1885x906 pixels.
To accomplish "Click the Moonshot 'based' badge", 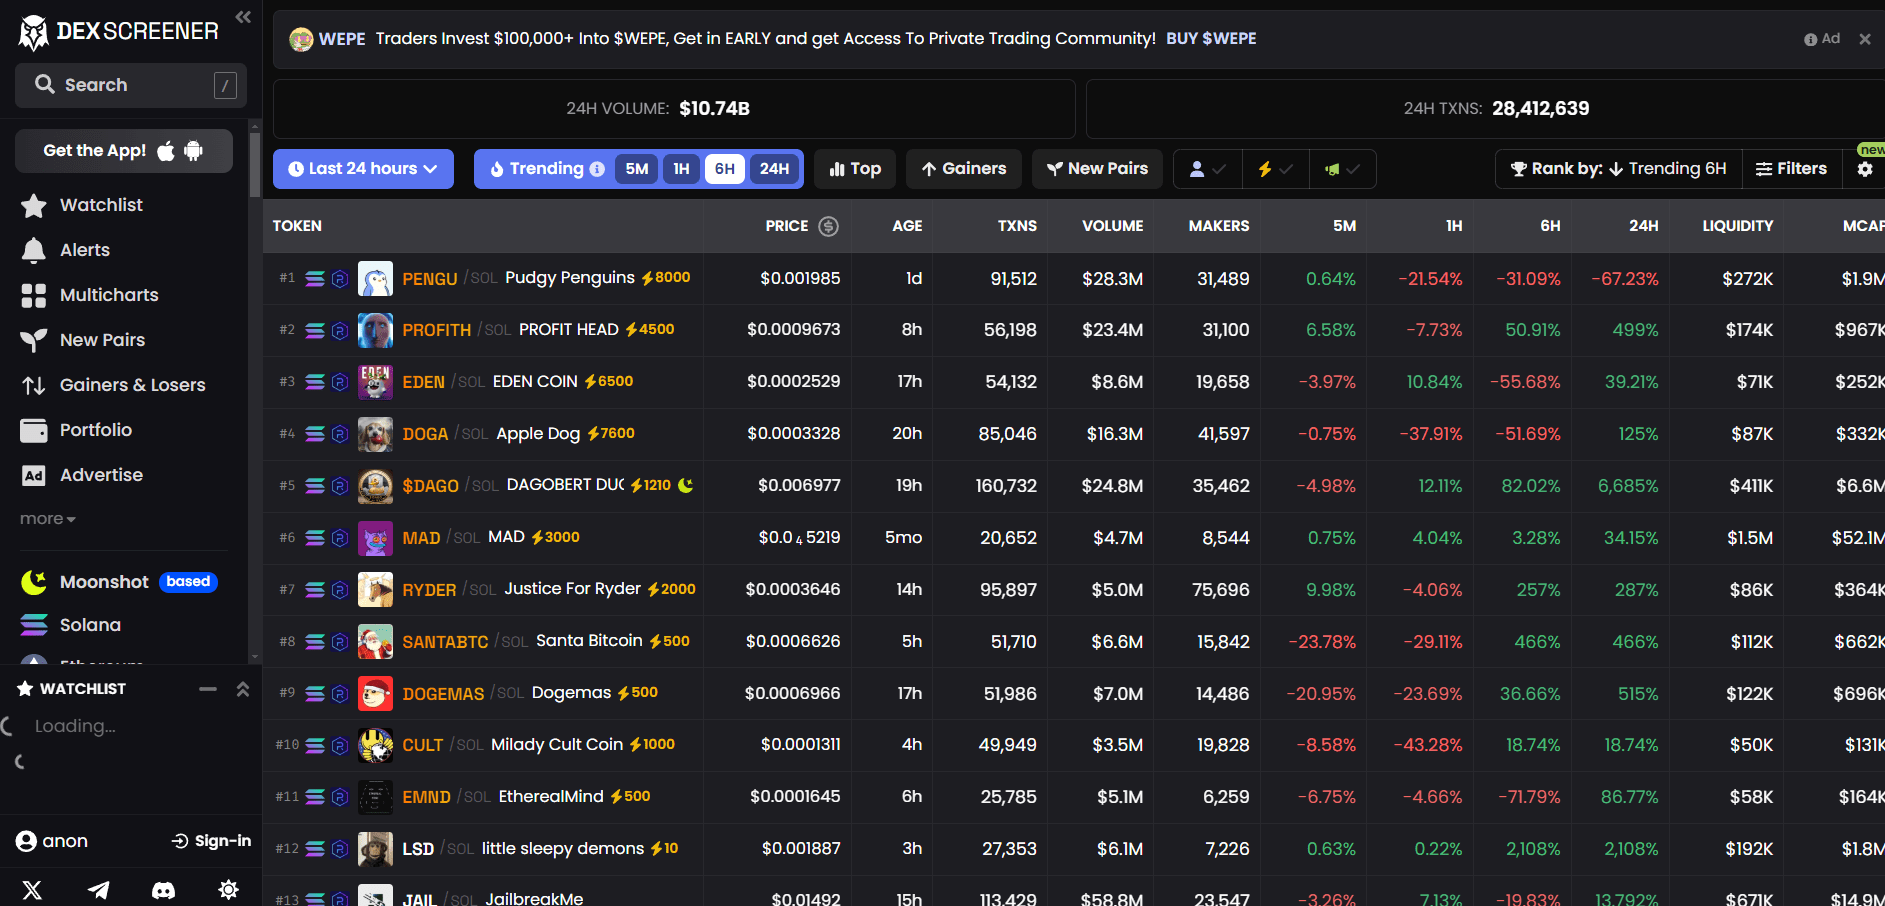I will pyautogui.click(x=188, y=582).
